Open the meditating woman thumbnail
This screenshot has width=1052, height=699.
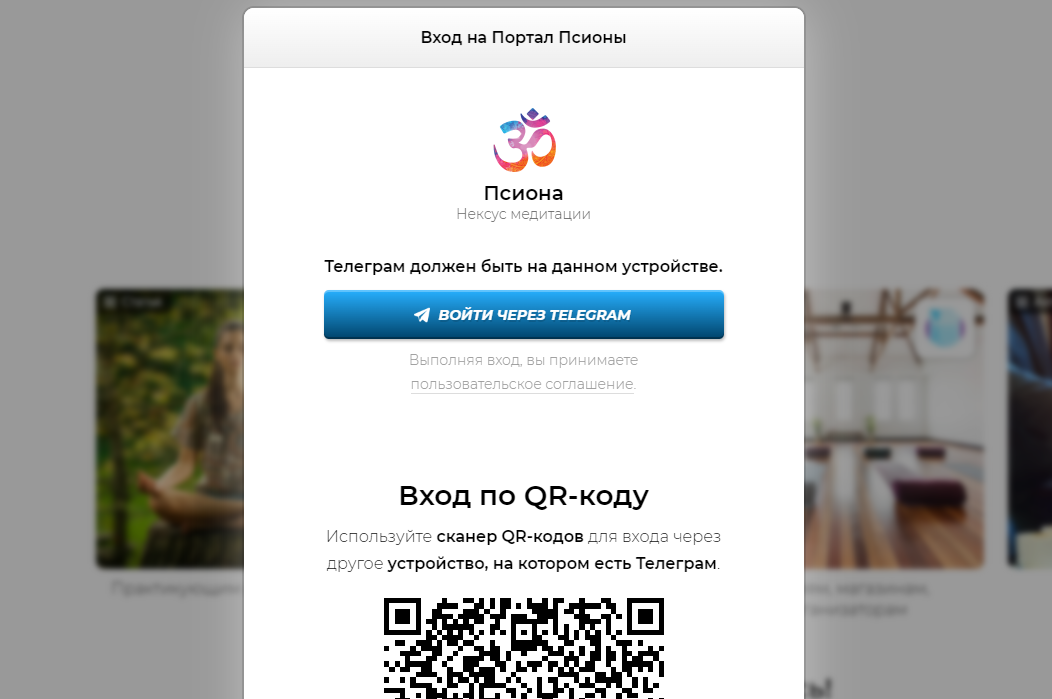pyautogui.click(x=170, y=428)
